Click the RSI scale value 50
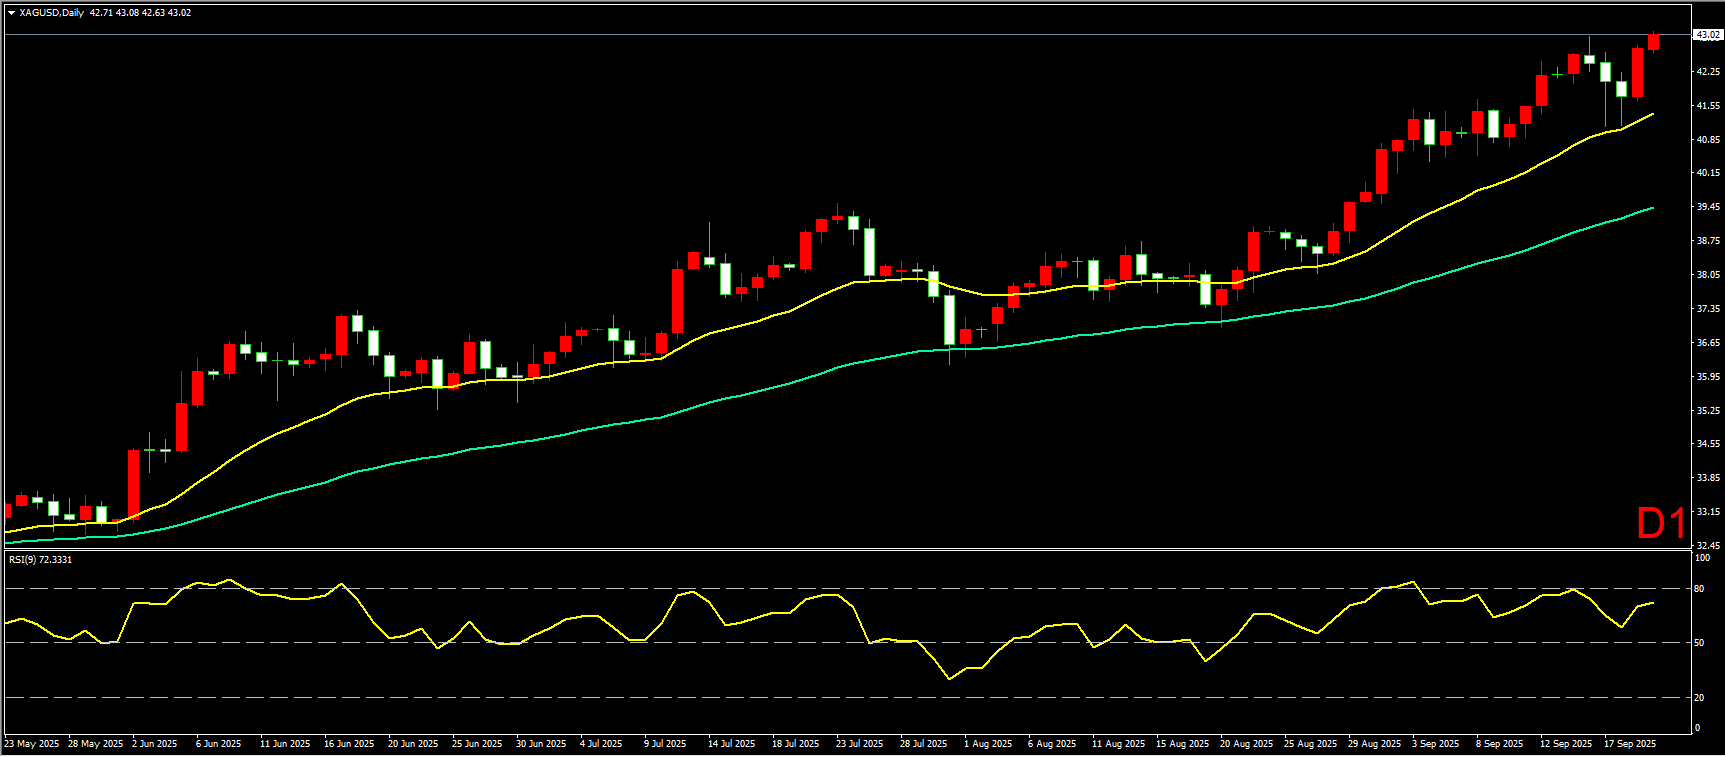This screenshot has width=1725, height=757. pos(1699,643)
